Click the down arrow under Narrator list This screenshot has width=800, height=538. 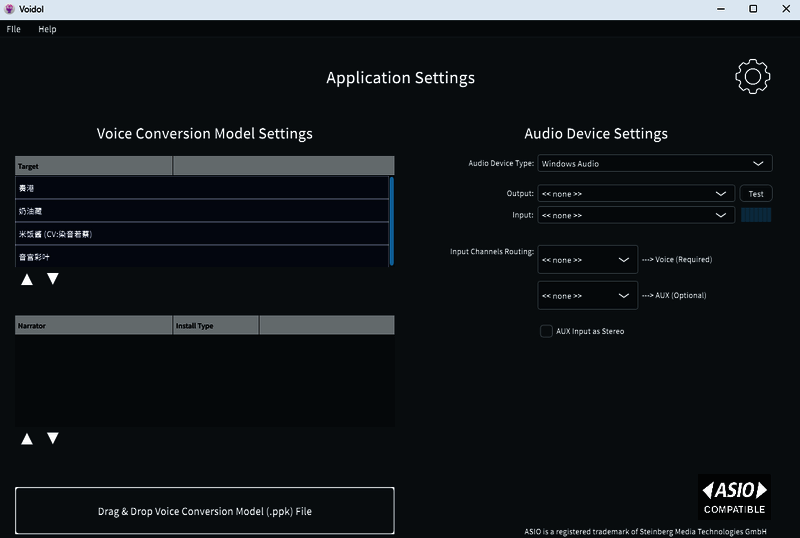(53, 439)
